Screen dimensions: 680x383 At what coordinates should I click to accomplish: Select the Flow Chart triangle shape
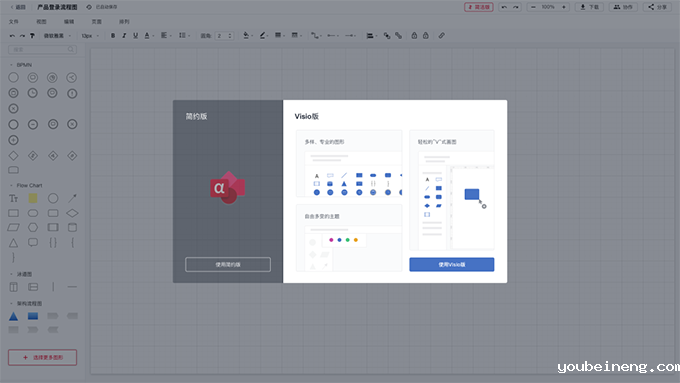click(x=13, y=242)
